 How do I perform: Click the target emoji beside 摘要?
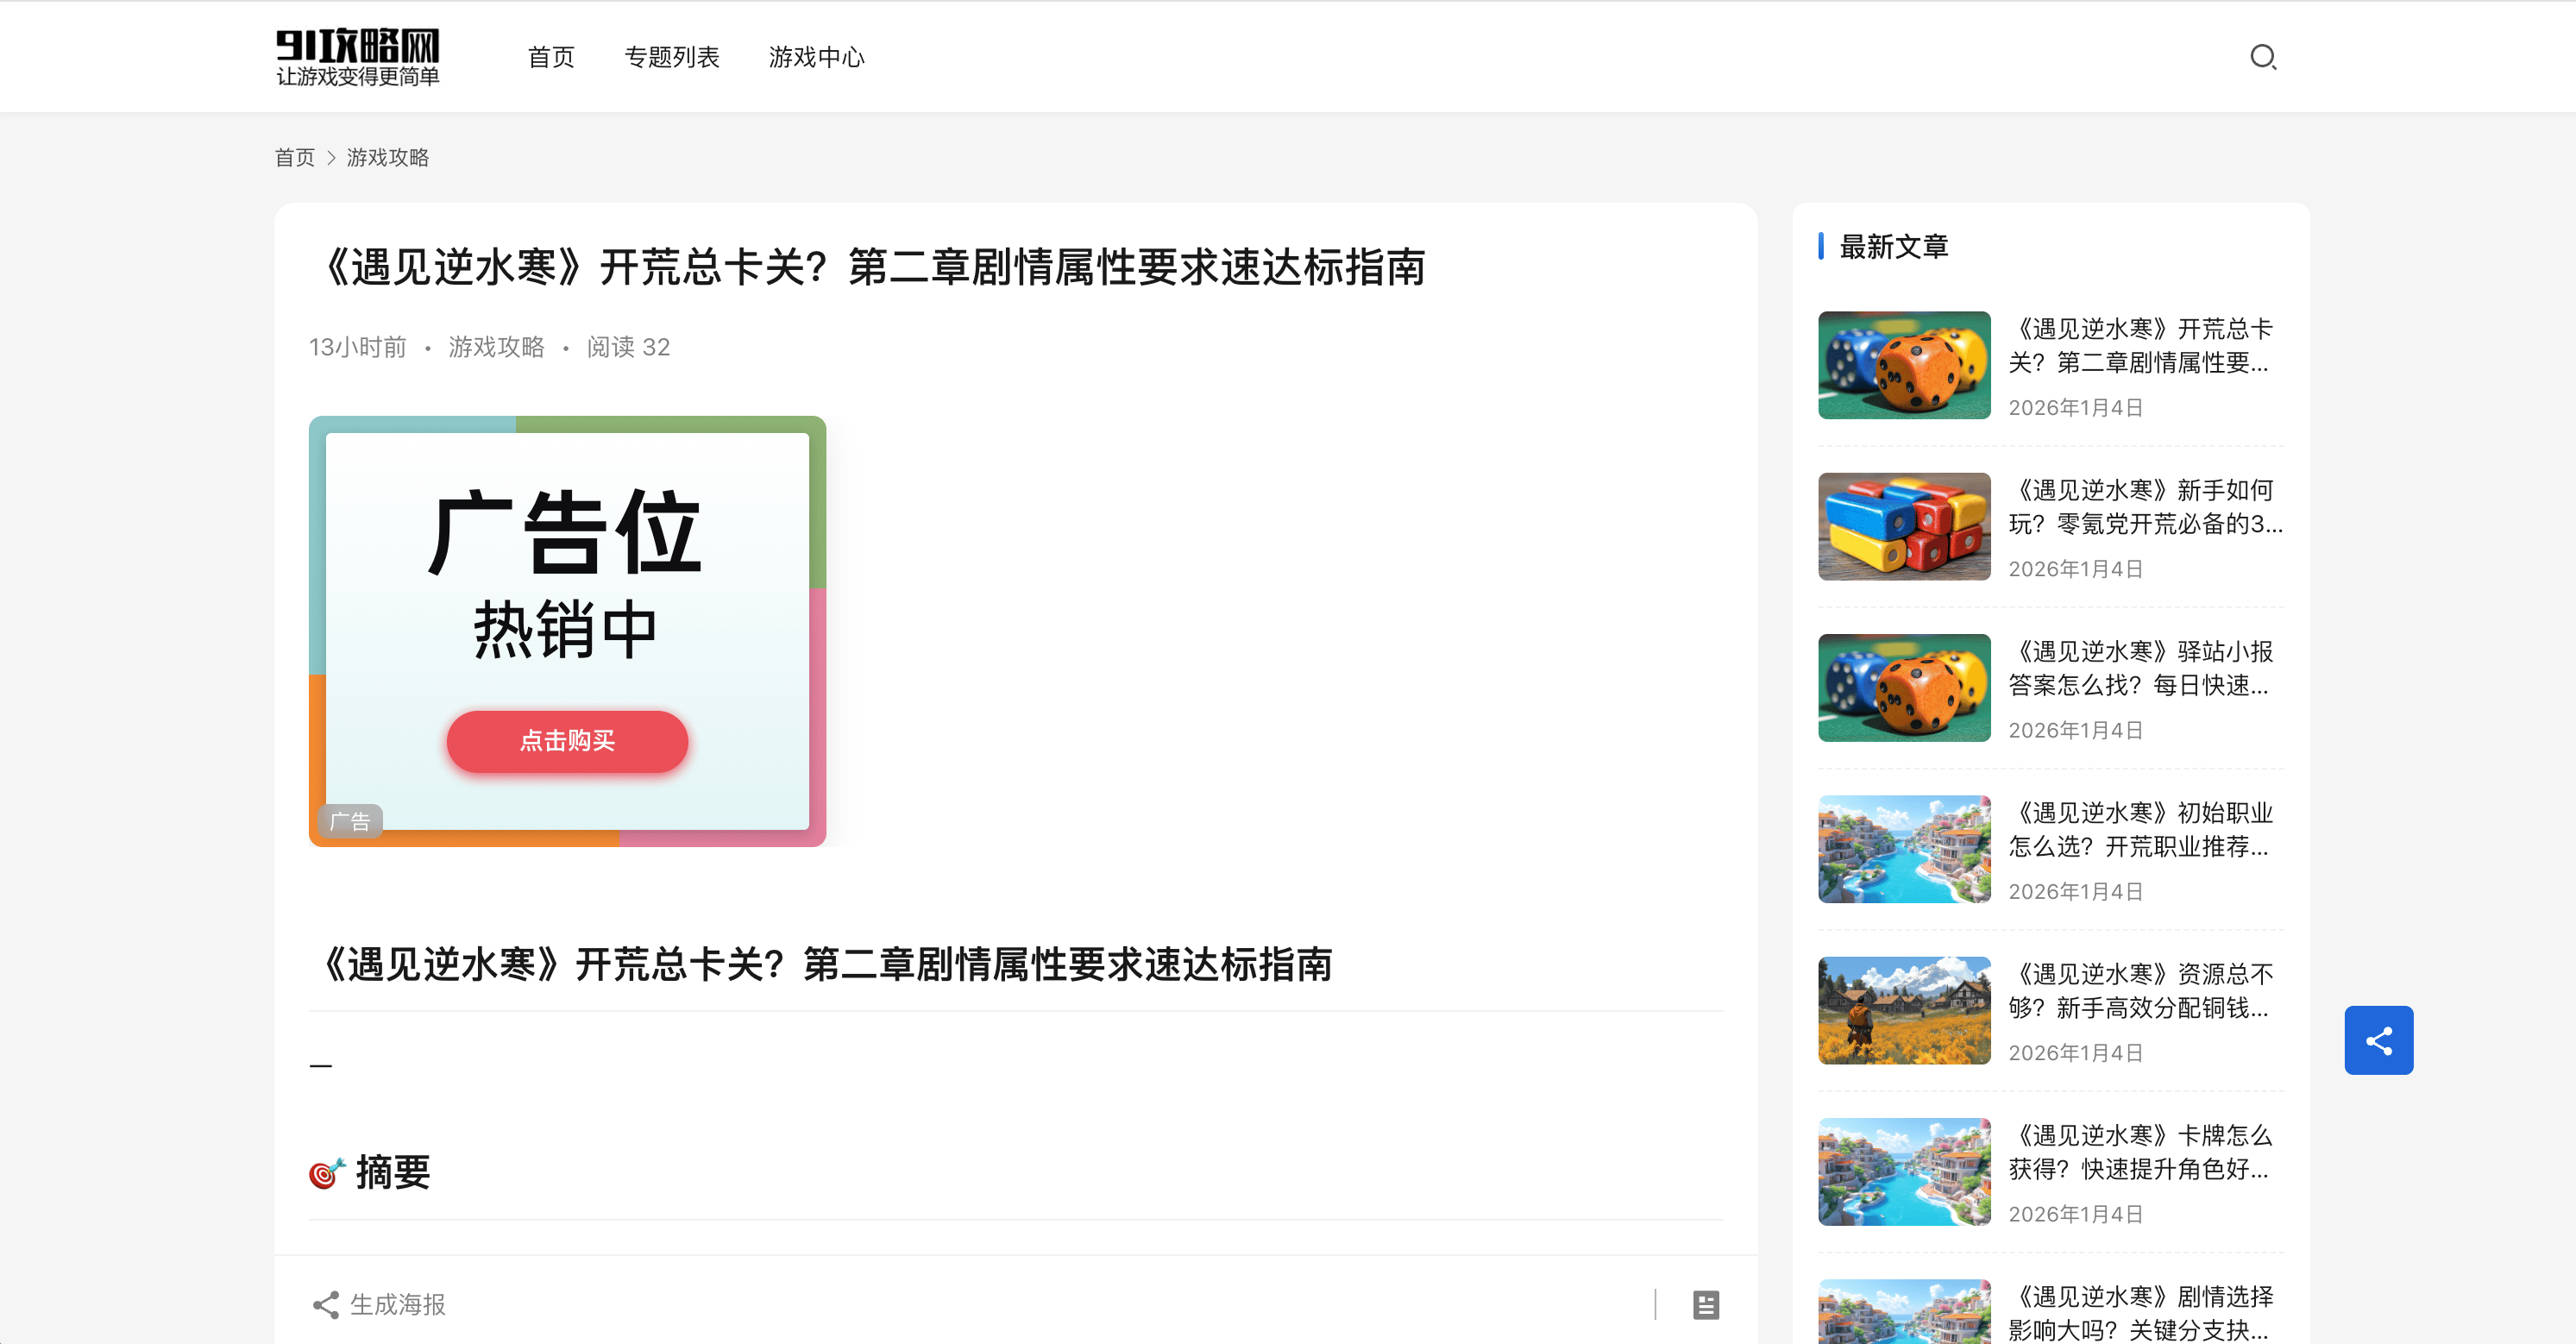click(x=326, y=1172)
